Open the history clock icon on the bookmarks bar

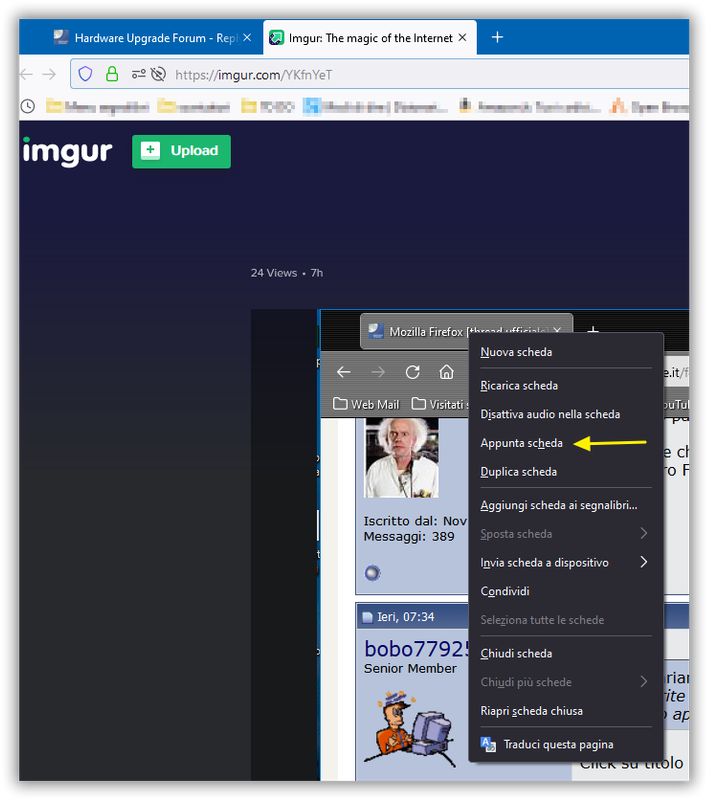[28, 106]
